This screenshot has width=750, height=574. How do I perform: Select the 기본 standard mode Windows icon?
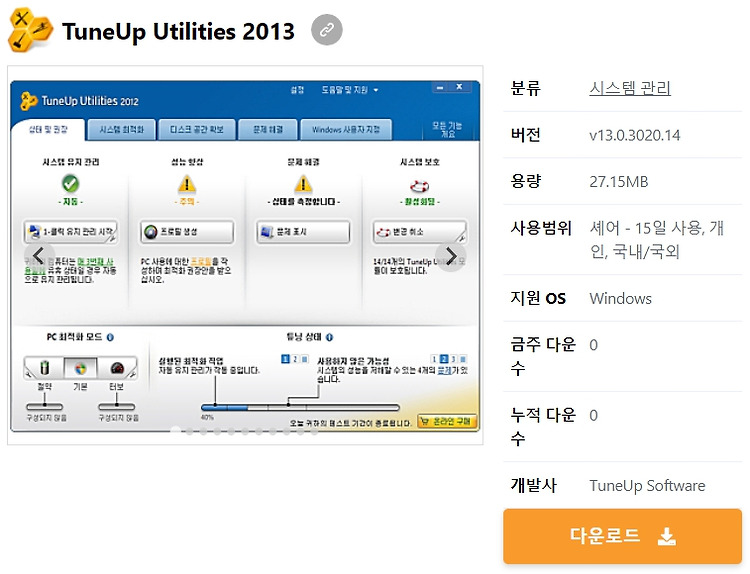coord(80,368)
